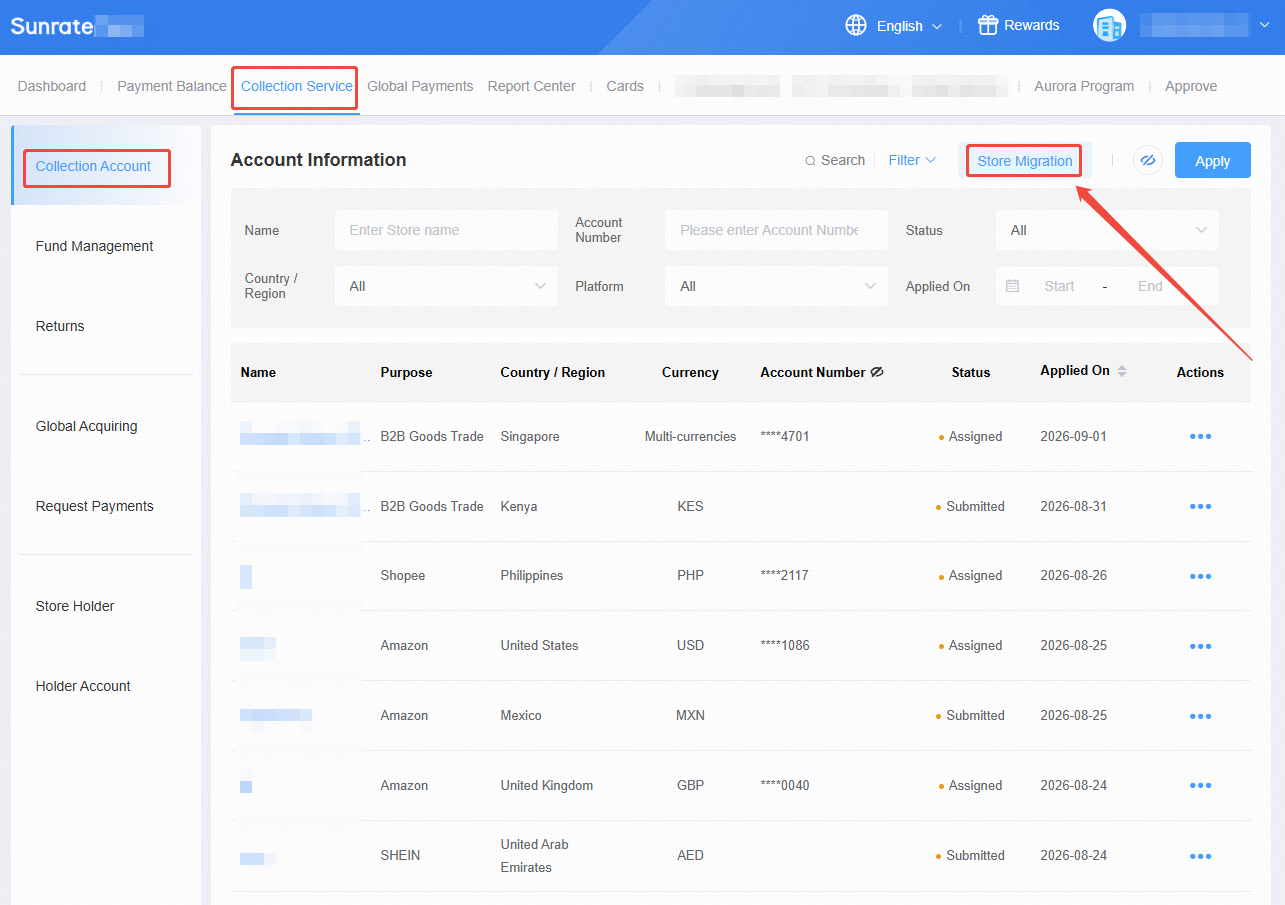Open actions menu for Shopee Philippines row
The height and width of the screenshot is (905, 1285).
(x=1200, y=576)
